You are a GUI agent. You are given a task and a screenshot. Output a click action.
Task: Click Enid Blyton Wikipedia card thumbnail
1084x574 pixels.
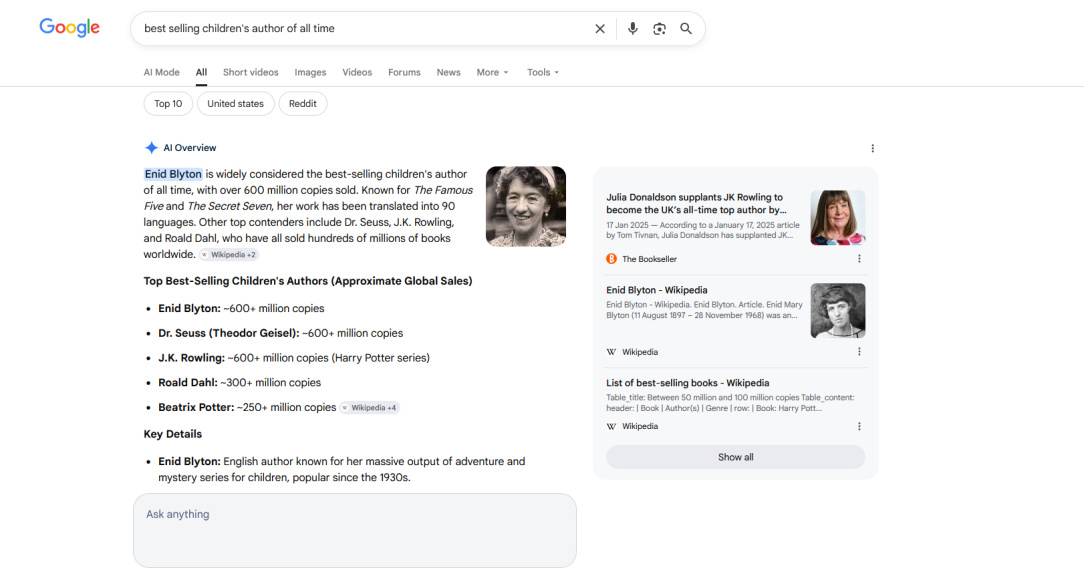[838, 311]
